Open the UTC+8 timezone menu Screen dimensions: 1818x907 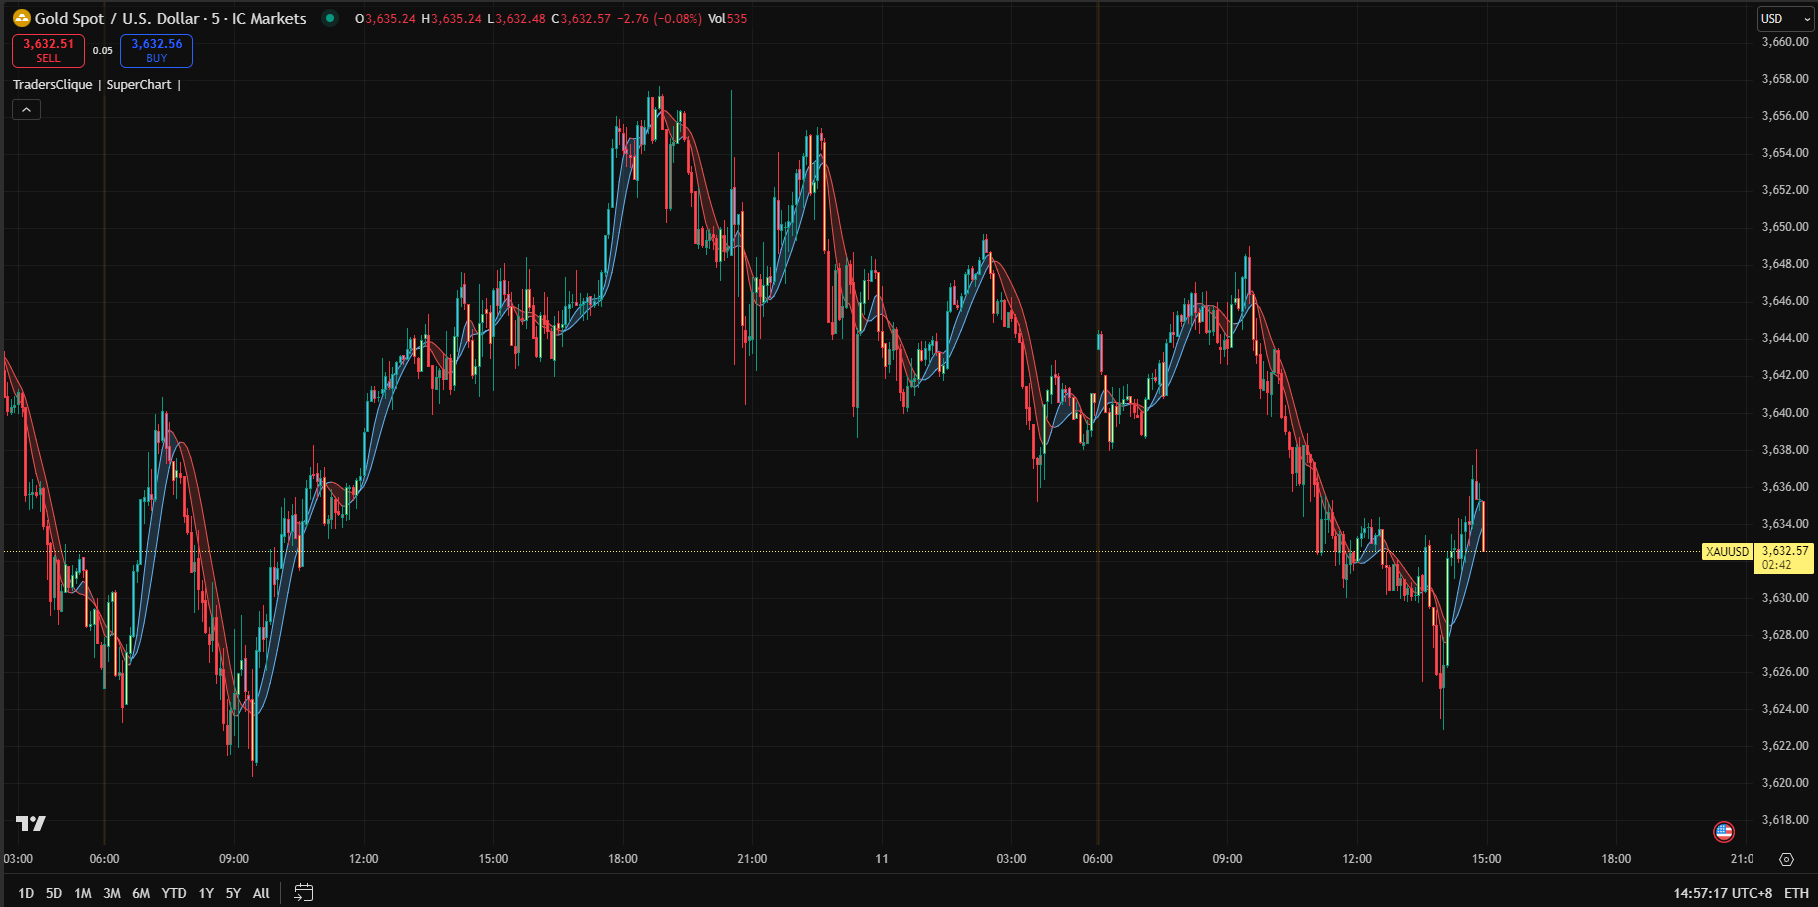tap(1722, 893)
